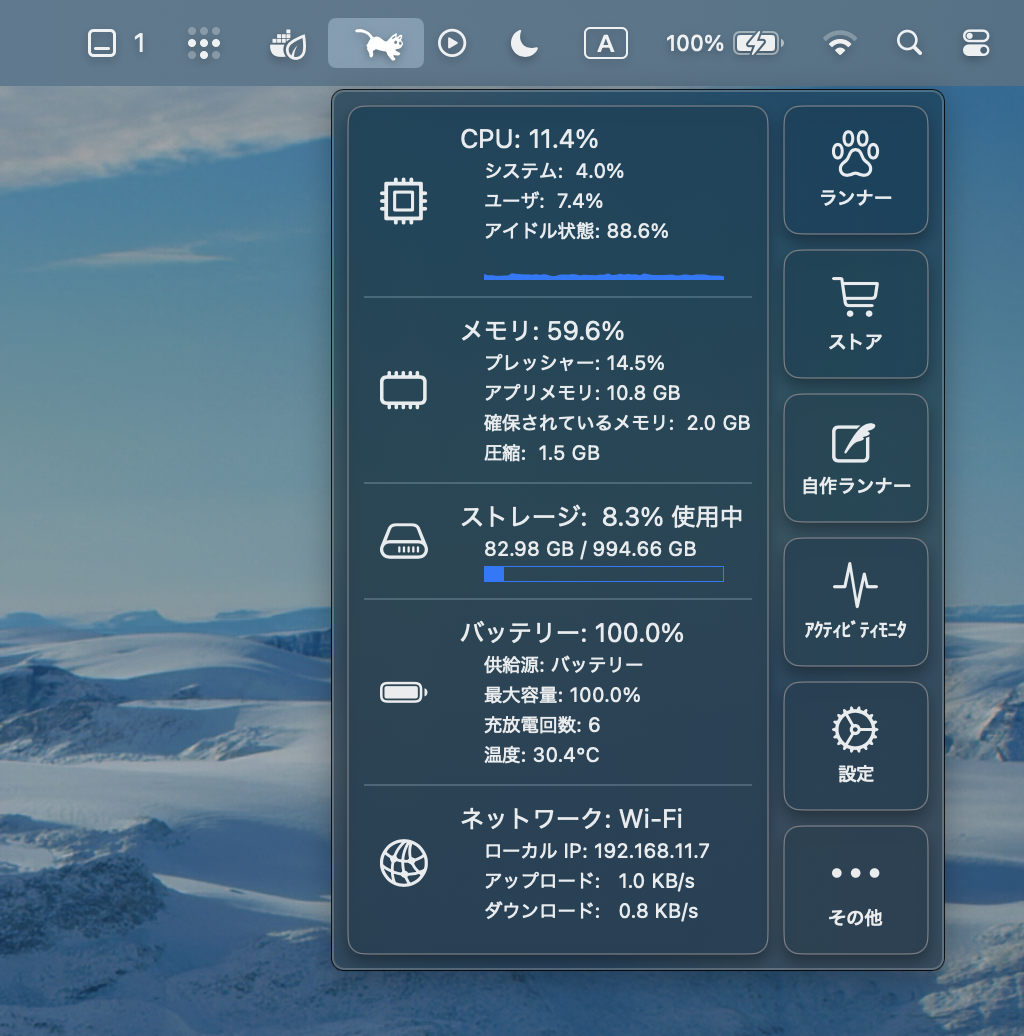Screen dimensions: 1024x1036
Task: Open the 自作ランナー editor button
Action: click(856, 458)
